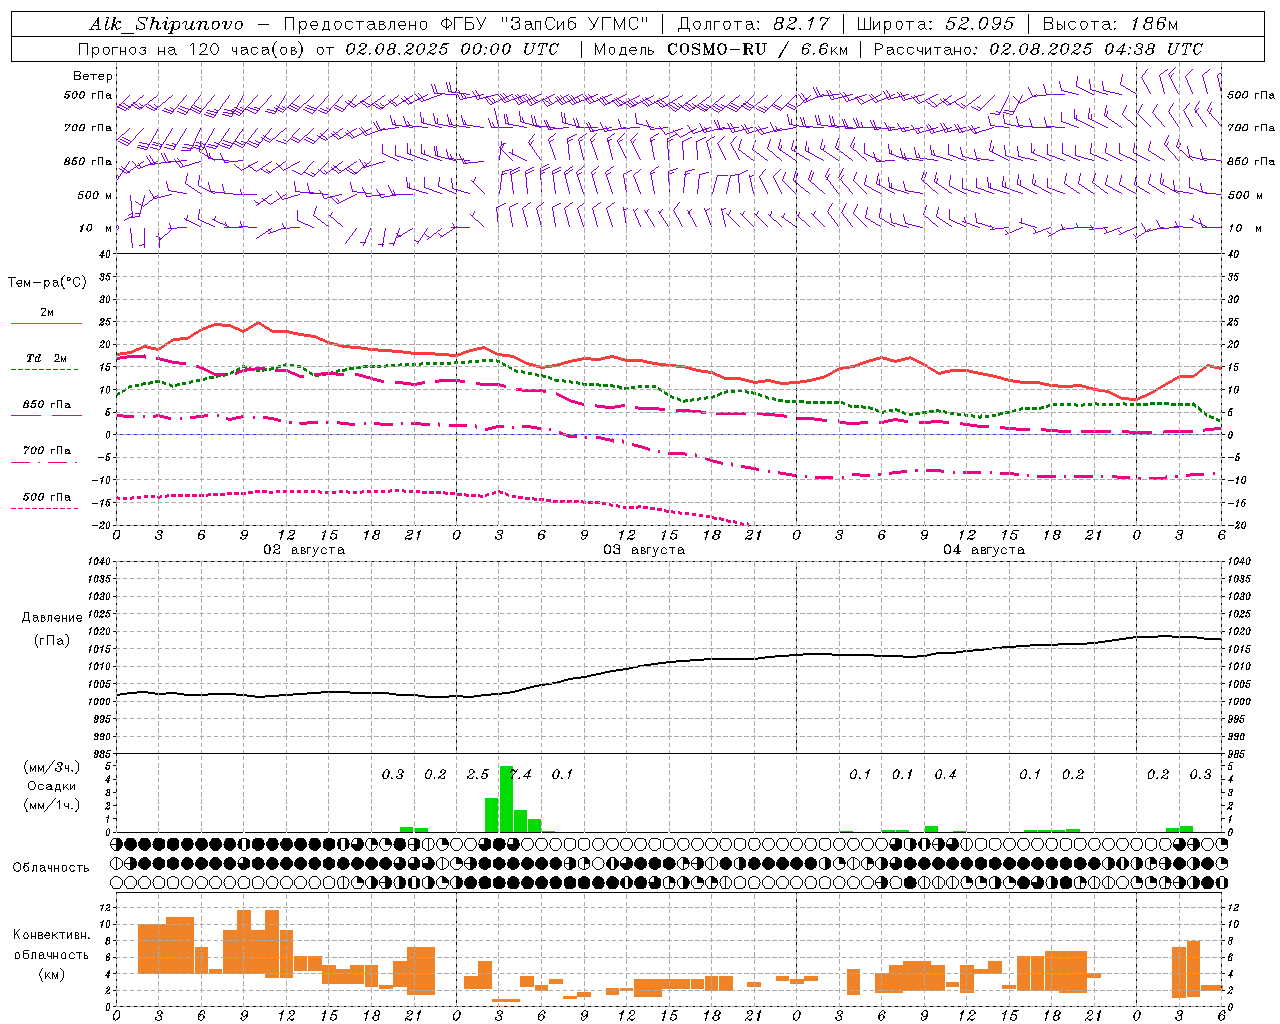The image size is (1280, 1024).
Task: Click the "03 августа" date label under temperature chart
Action: coord(644,550)
